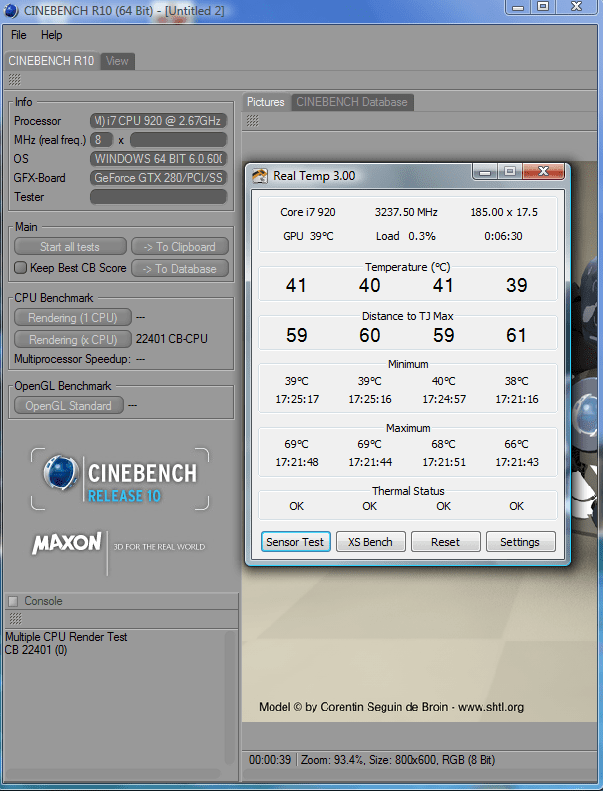Copy results with To Clipboard button

click(x=180, y=247)
